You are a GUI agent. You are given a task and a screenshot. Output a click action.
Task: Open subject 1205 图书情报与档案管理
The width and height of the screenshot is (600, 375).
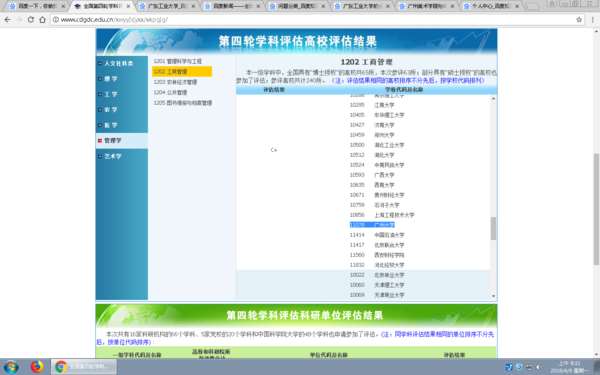click(x=183, y=103)
